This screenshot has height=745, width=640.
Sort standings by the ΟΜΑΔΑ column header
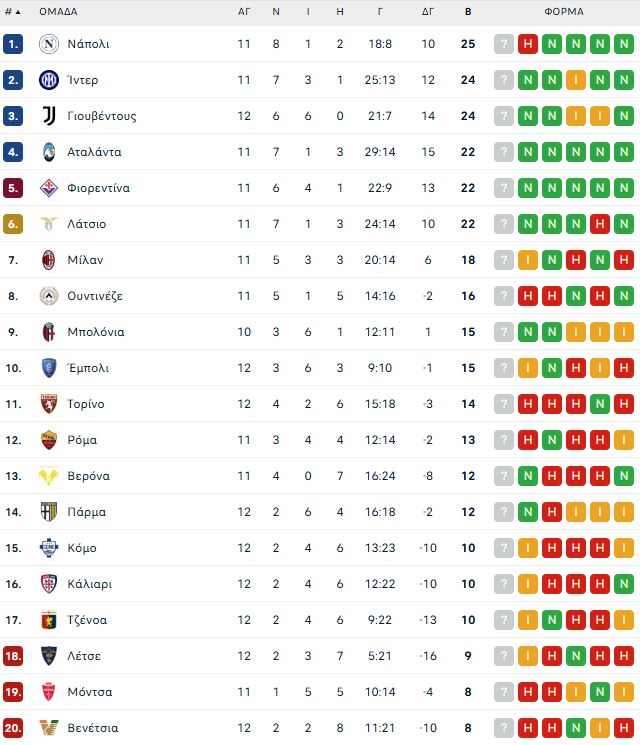tap(58, 12)
